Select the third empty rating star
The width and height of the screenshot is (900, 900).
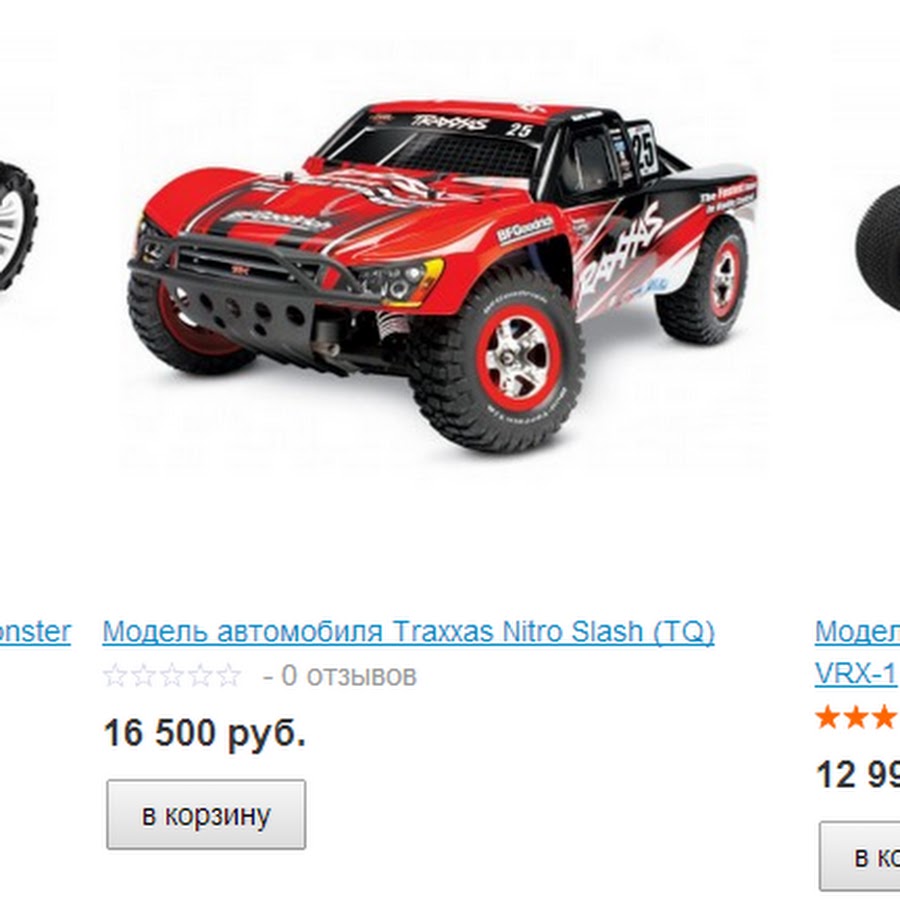(x=172, y=676)
